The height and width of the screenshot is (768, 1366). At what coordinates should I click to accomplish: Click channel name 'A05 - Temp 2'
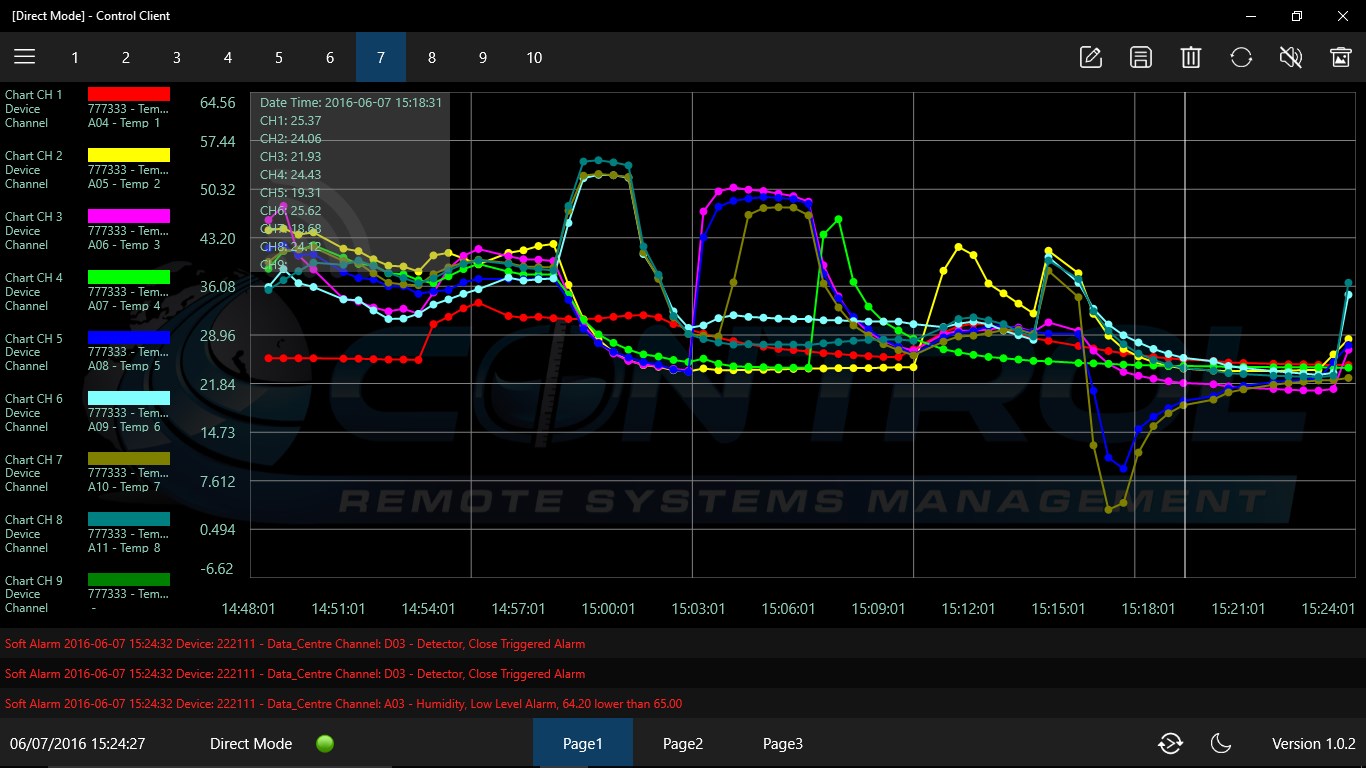click(x=124, y=184)
